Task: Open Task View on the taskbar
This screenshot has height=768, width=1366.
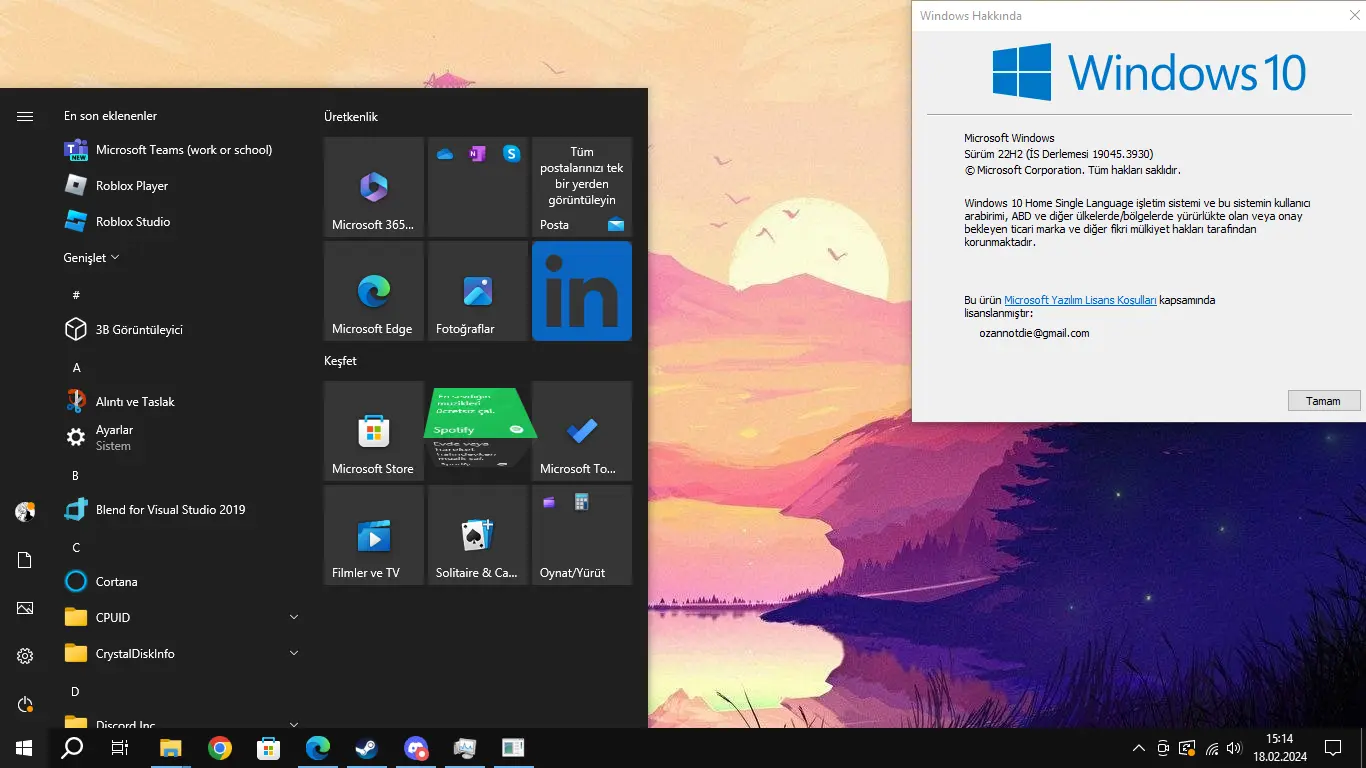Action: (x=120, y=748)
